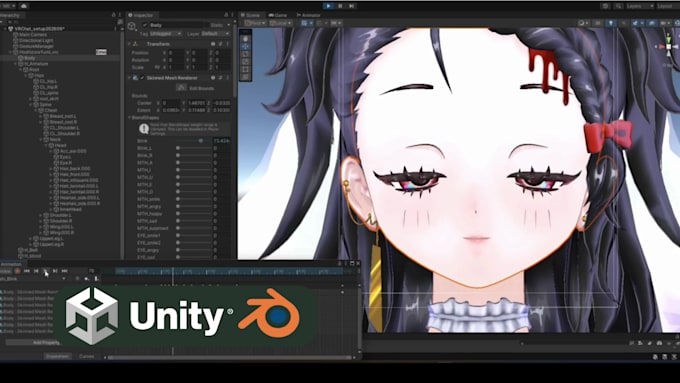This screenshot has height=383, width=680.
Task: Lock the Hierarchy panel with the lock icon
Action: 114,15
